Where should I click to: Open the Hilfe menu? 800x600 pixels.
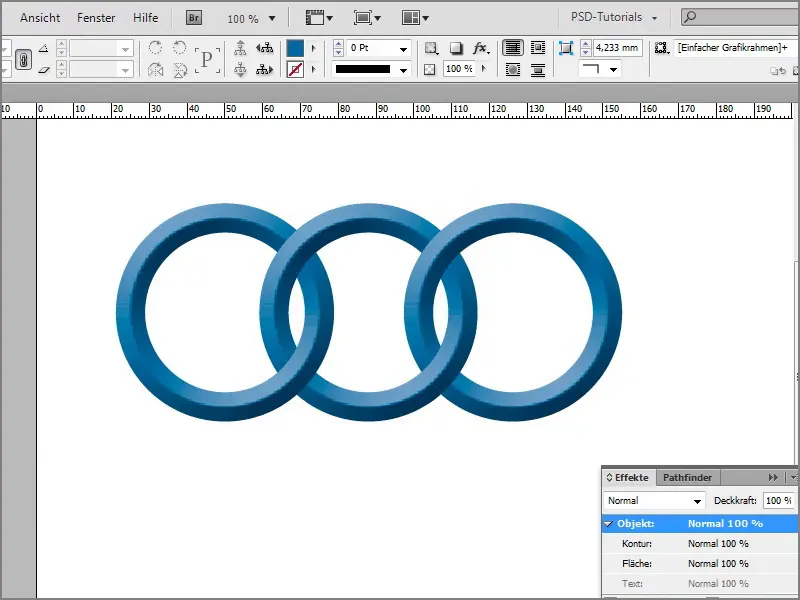point(145,18)
